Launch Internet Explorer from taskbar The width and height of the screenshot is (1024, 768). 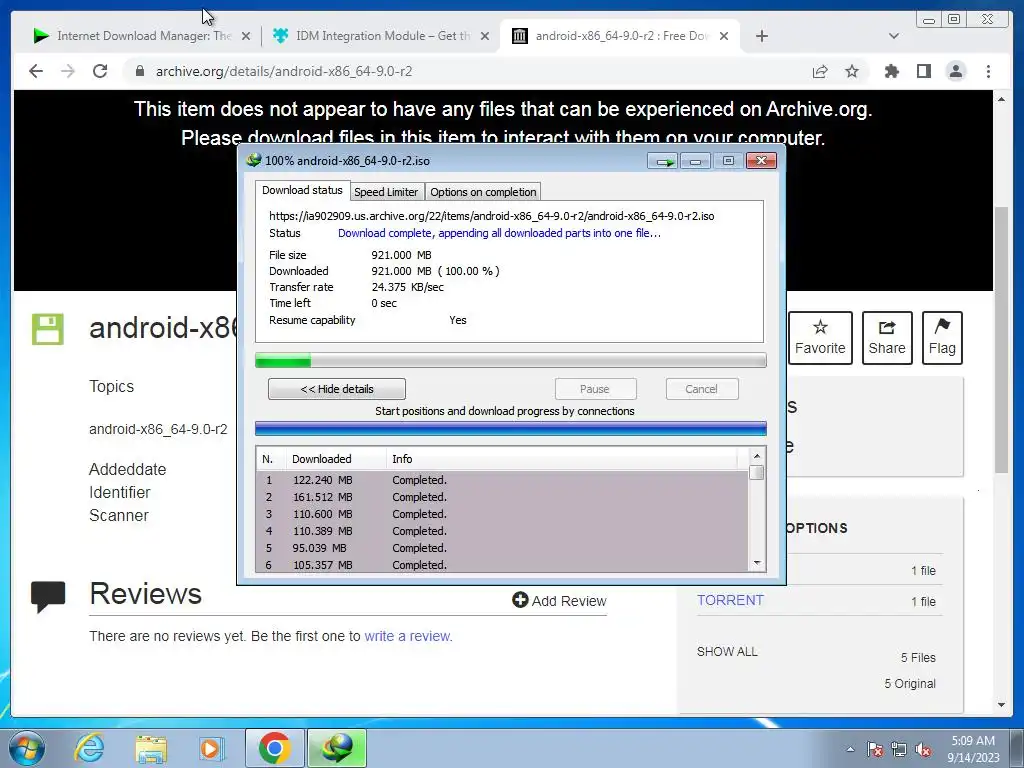[89, 748]
